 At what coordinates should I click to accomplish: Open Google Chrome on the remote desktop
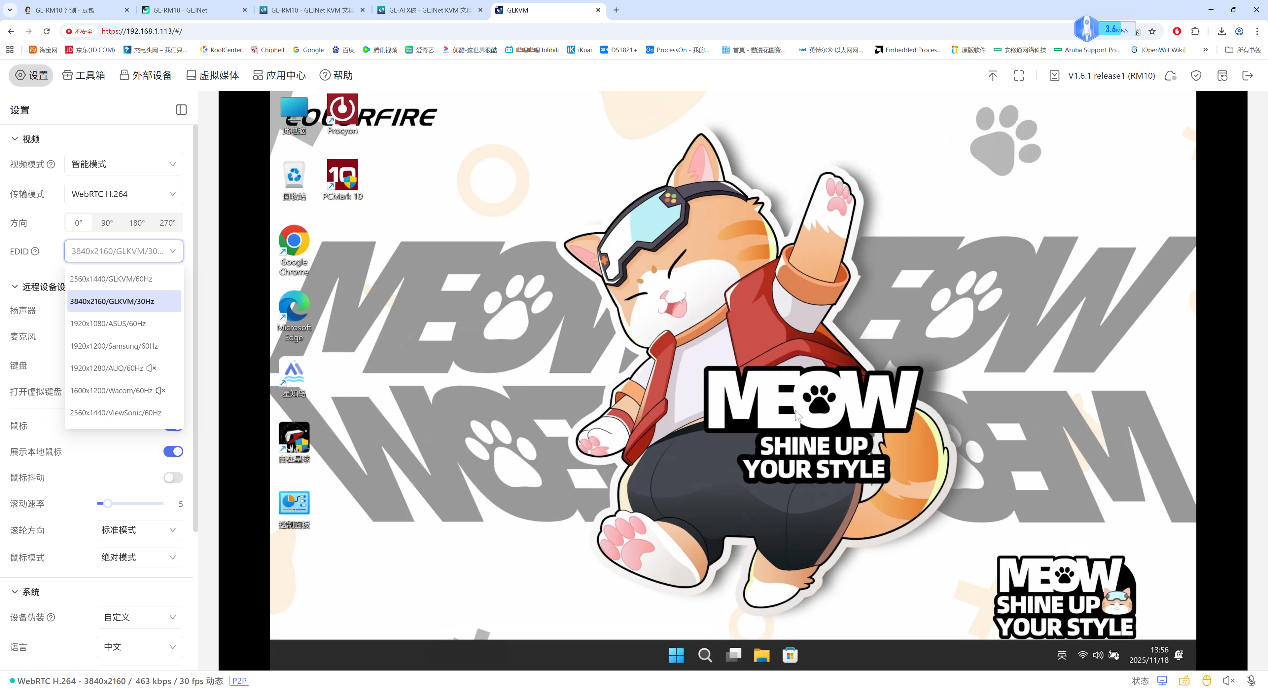tap(294, 250)
